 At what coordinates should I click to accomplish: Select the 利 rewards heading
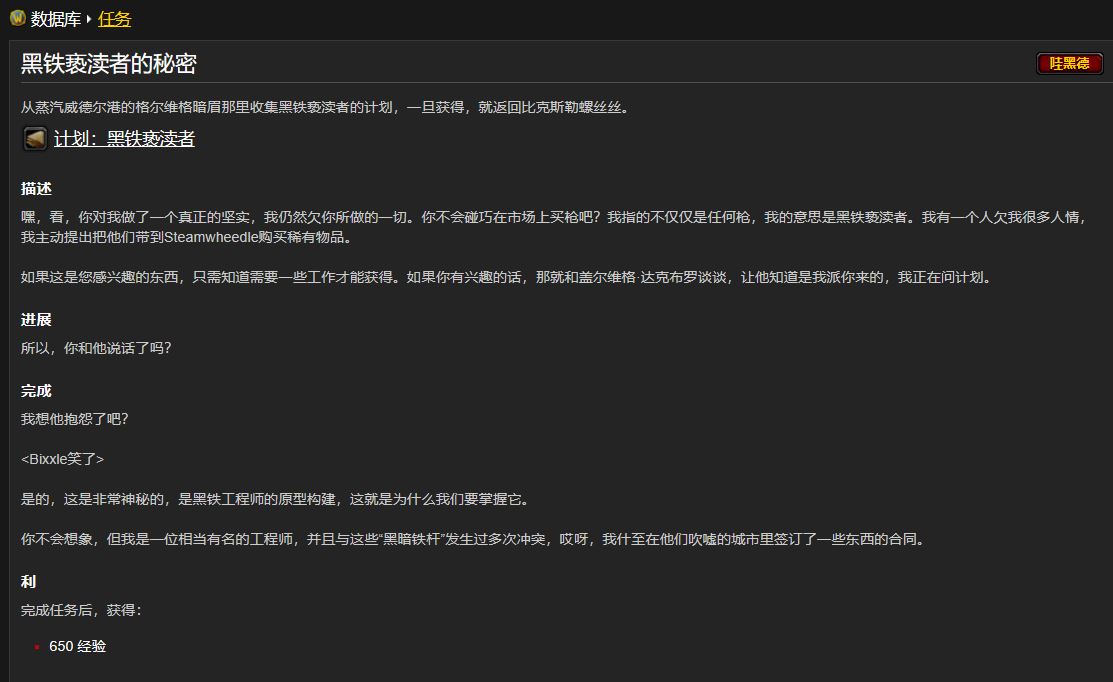pos(28,581)
